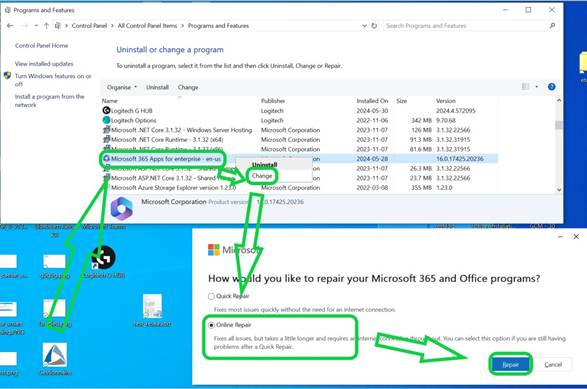Go back in Programs and Features window
The height and width of the screenshot is (389, 587).
click(x=10, y=26)
